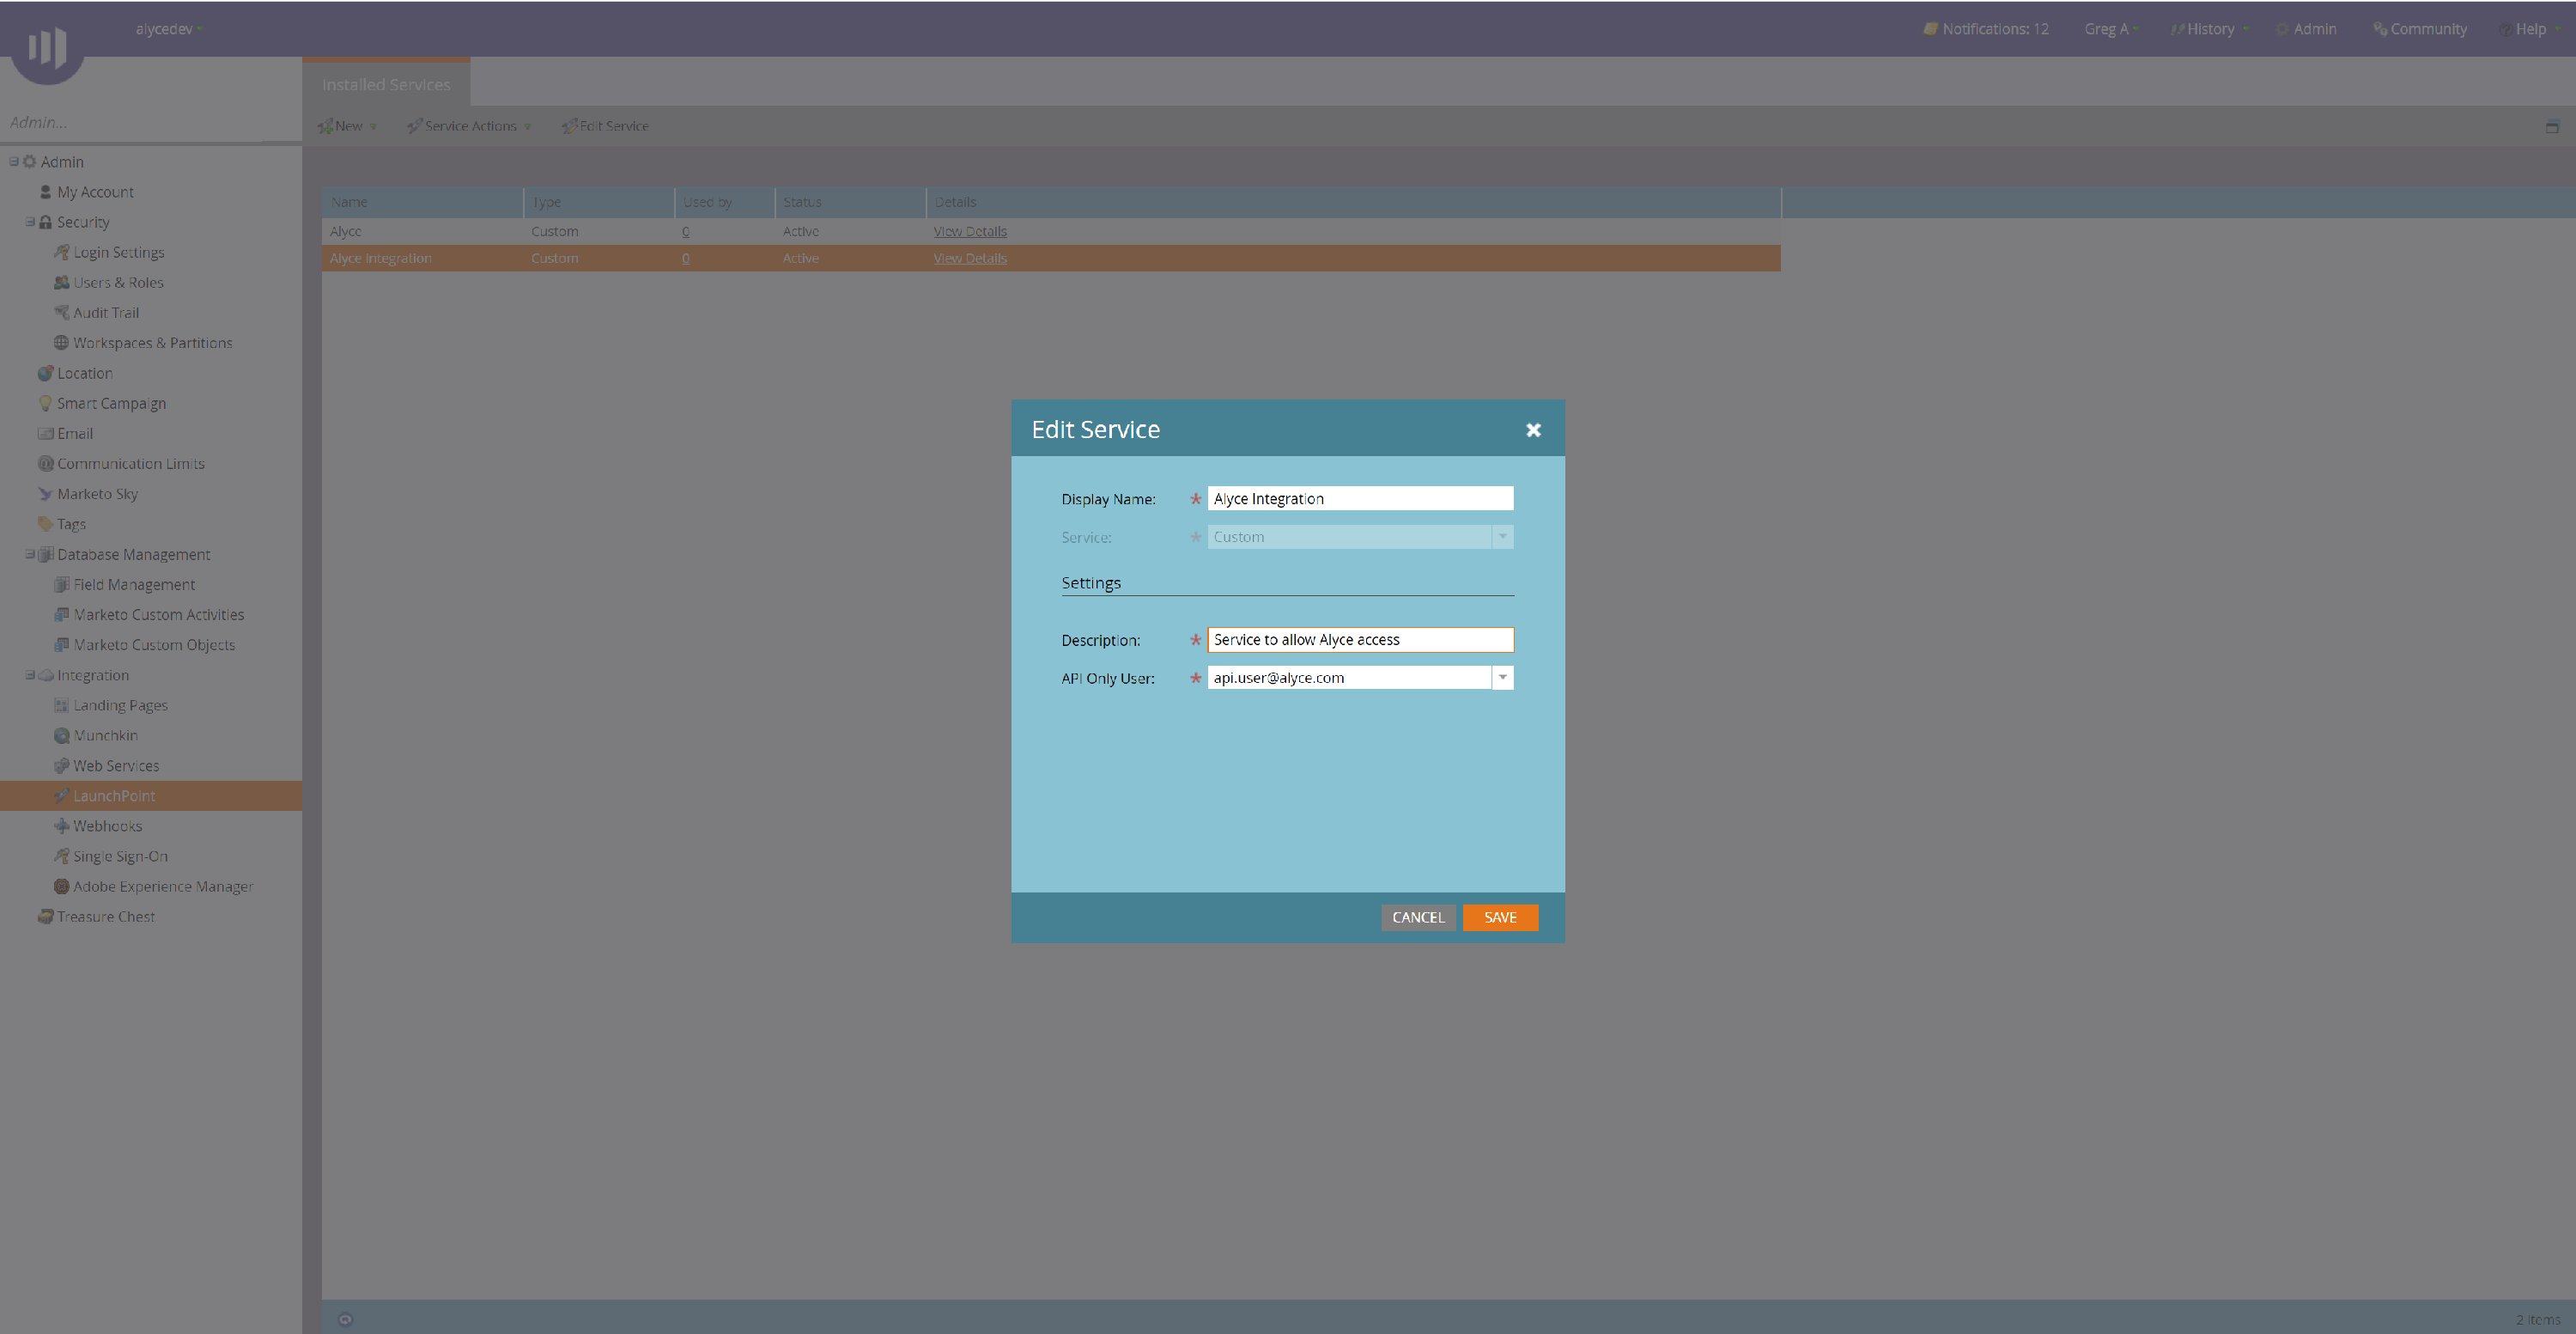The width and height of the screenshot is (2576, 1334).
Task: Open the Admin top menu item
Action: tap(2306, 29)
